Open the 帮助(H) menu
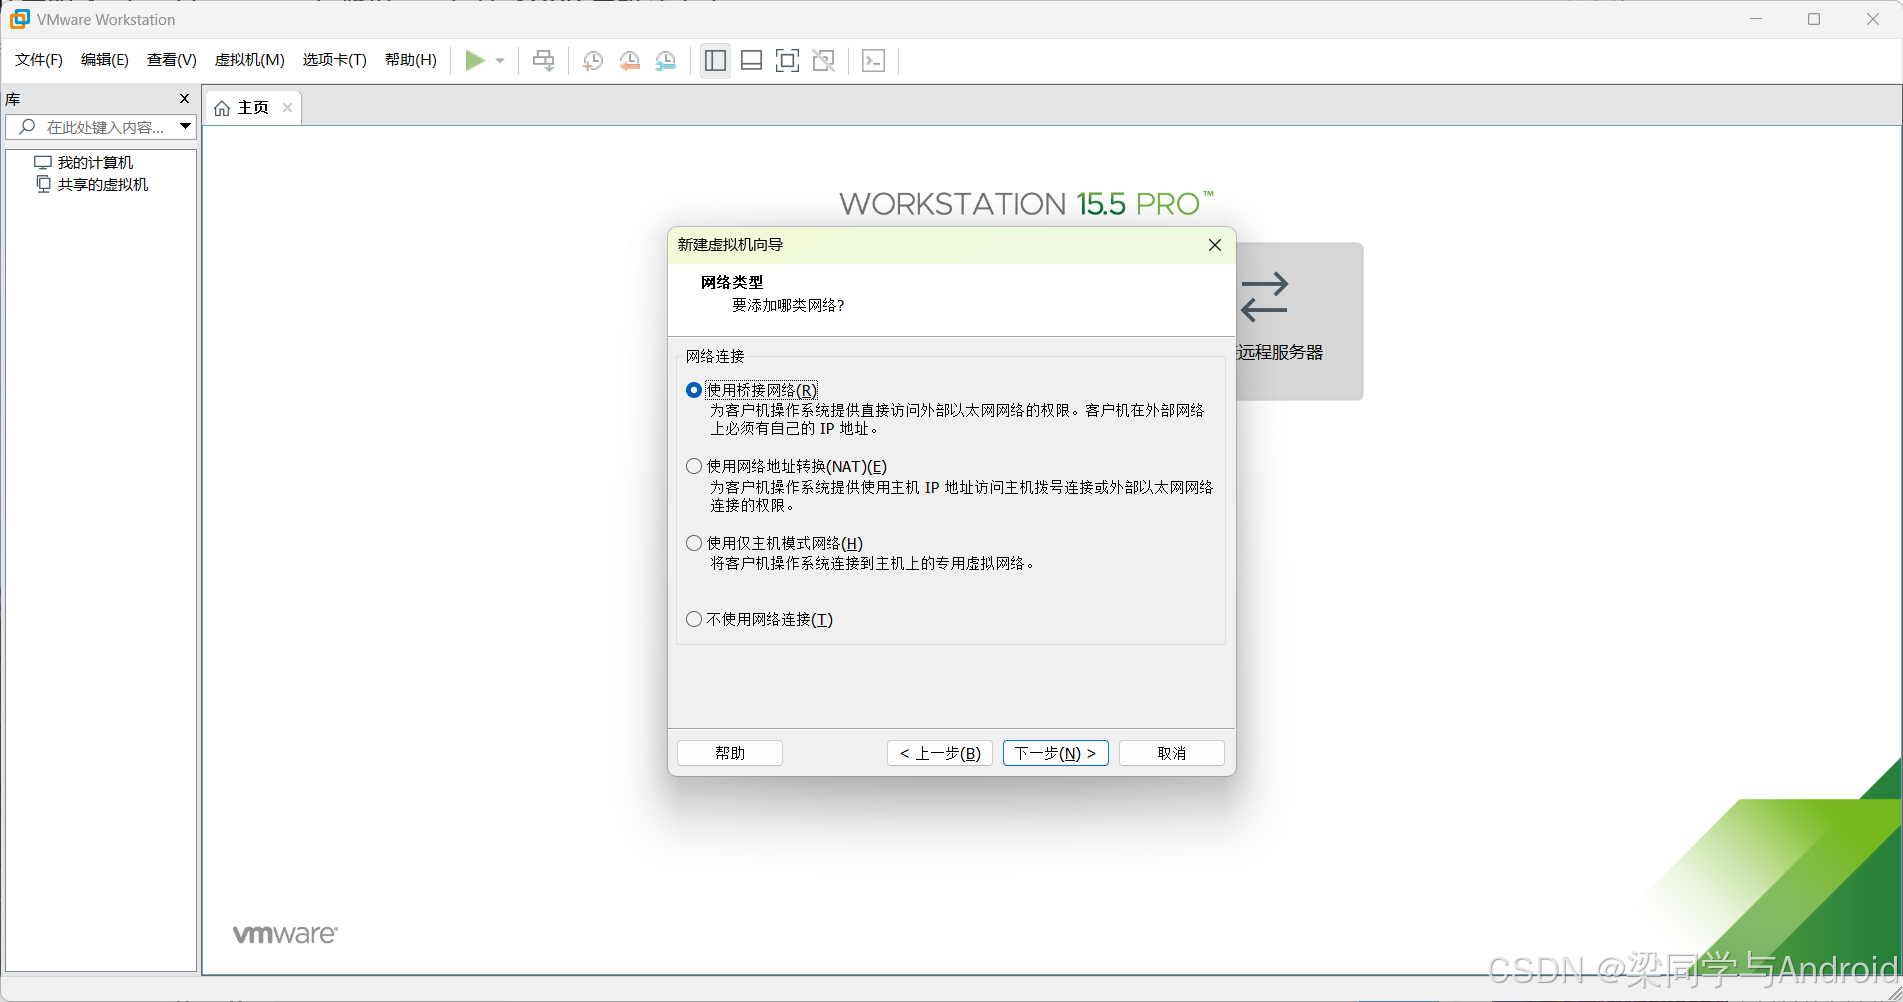The width and height of the screenshot is (1903, 1002). 411,60
